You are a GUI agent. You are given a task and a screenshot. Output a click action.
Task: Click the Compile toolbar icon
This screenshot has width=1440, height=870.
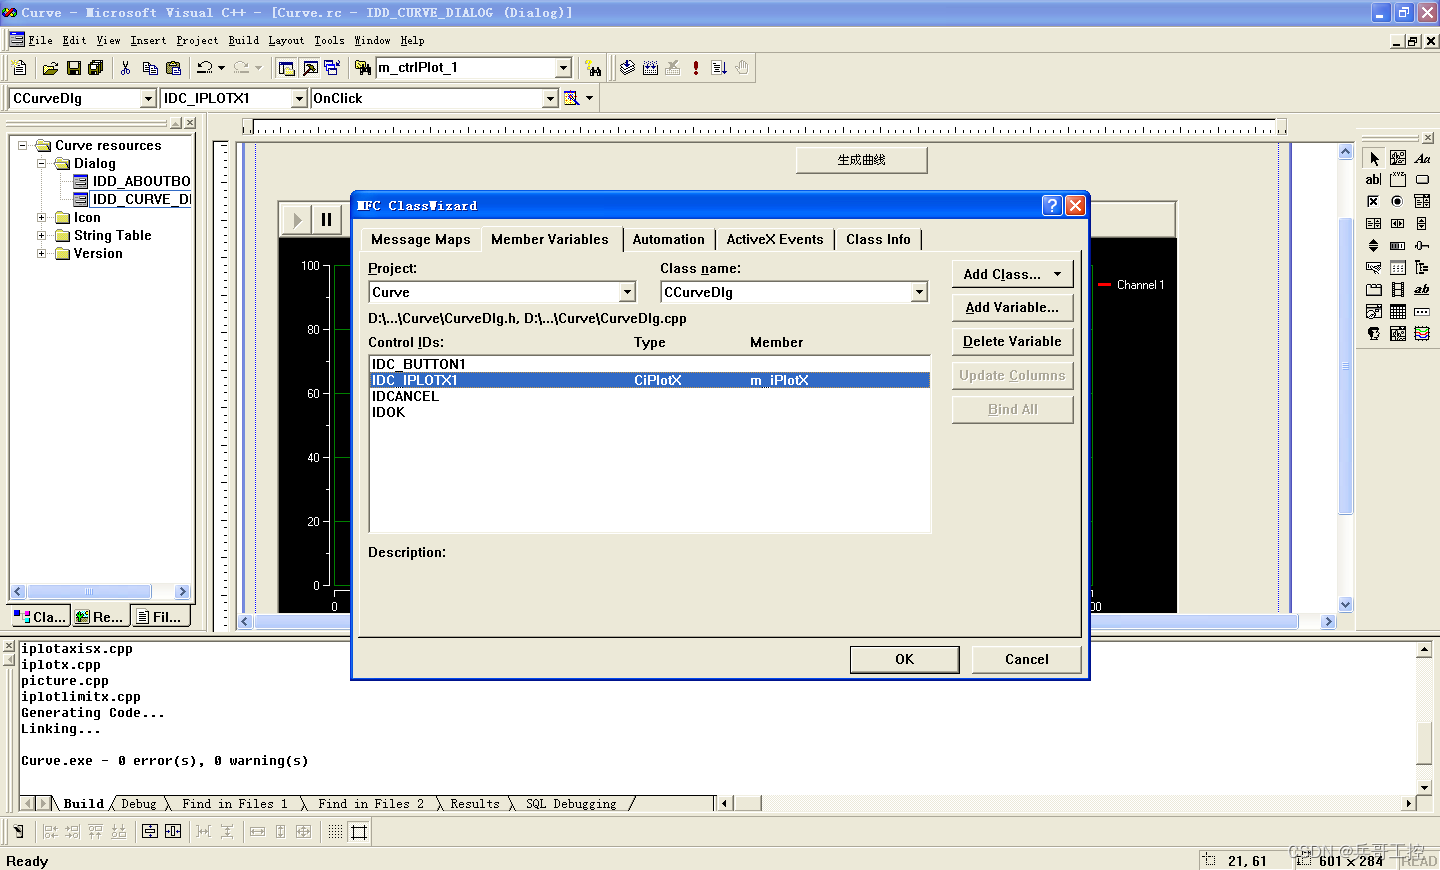627,68
